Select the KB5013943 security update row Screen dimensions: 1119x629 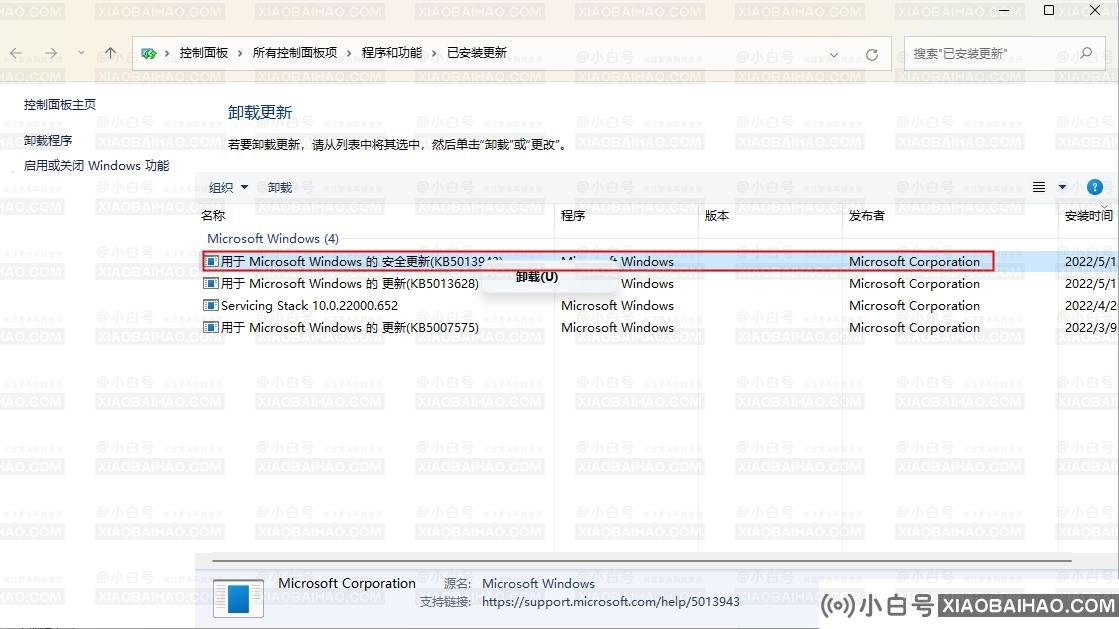point(598,261)
